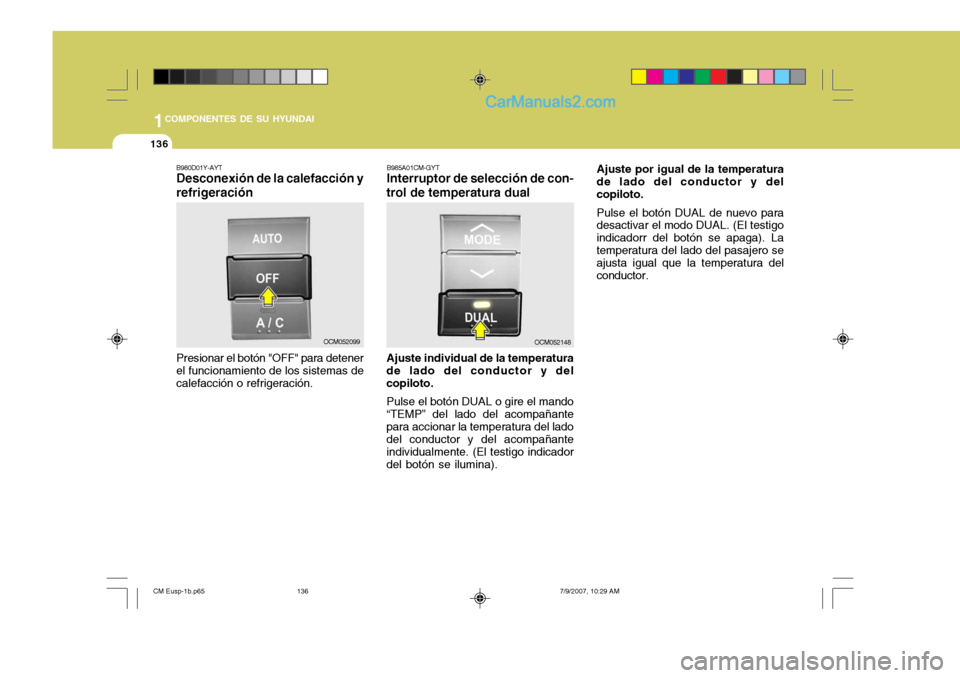Click the code label 'B980D01Y-AYT'
The height and width of the screenshot is (678, 960).
tap(200, 167)
